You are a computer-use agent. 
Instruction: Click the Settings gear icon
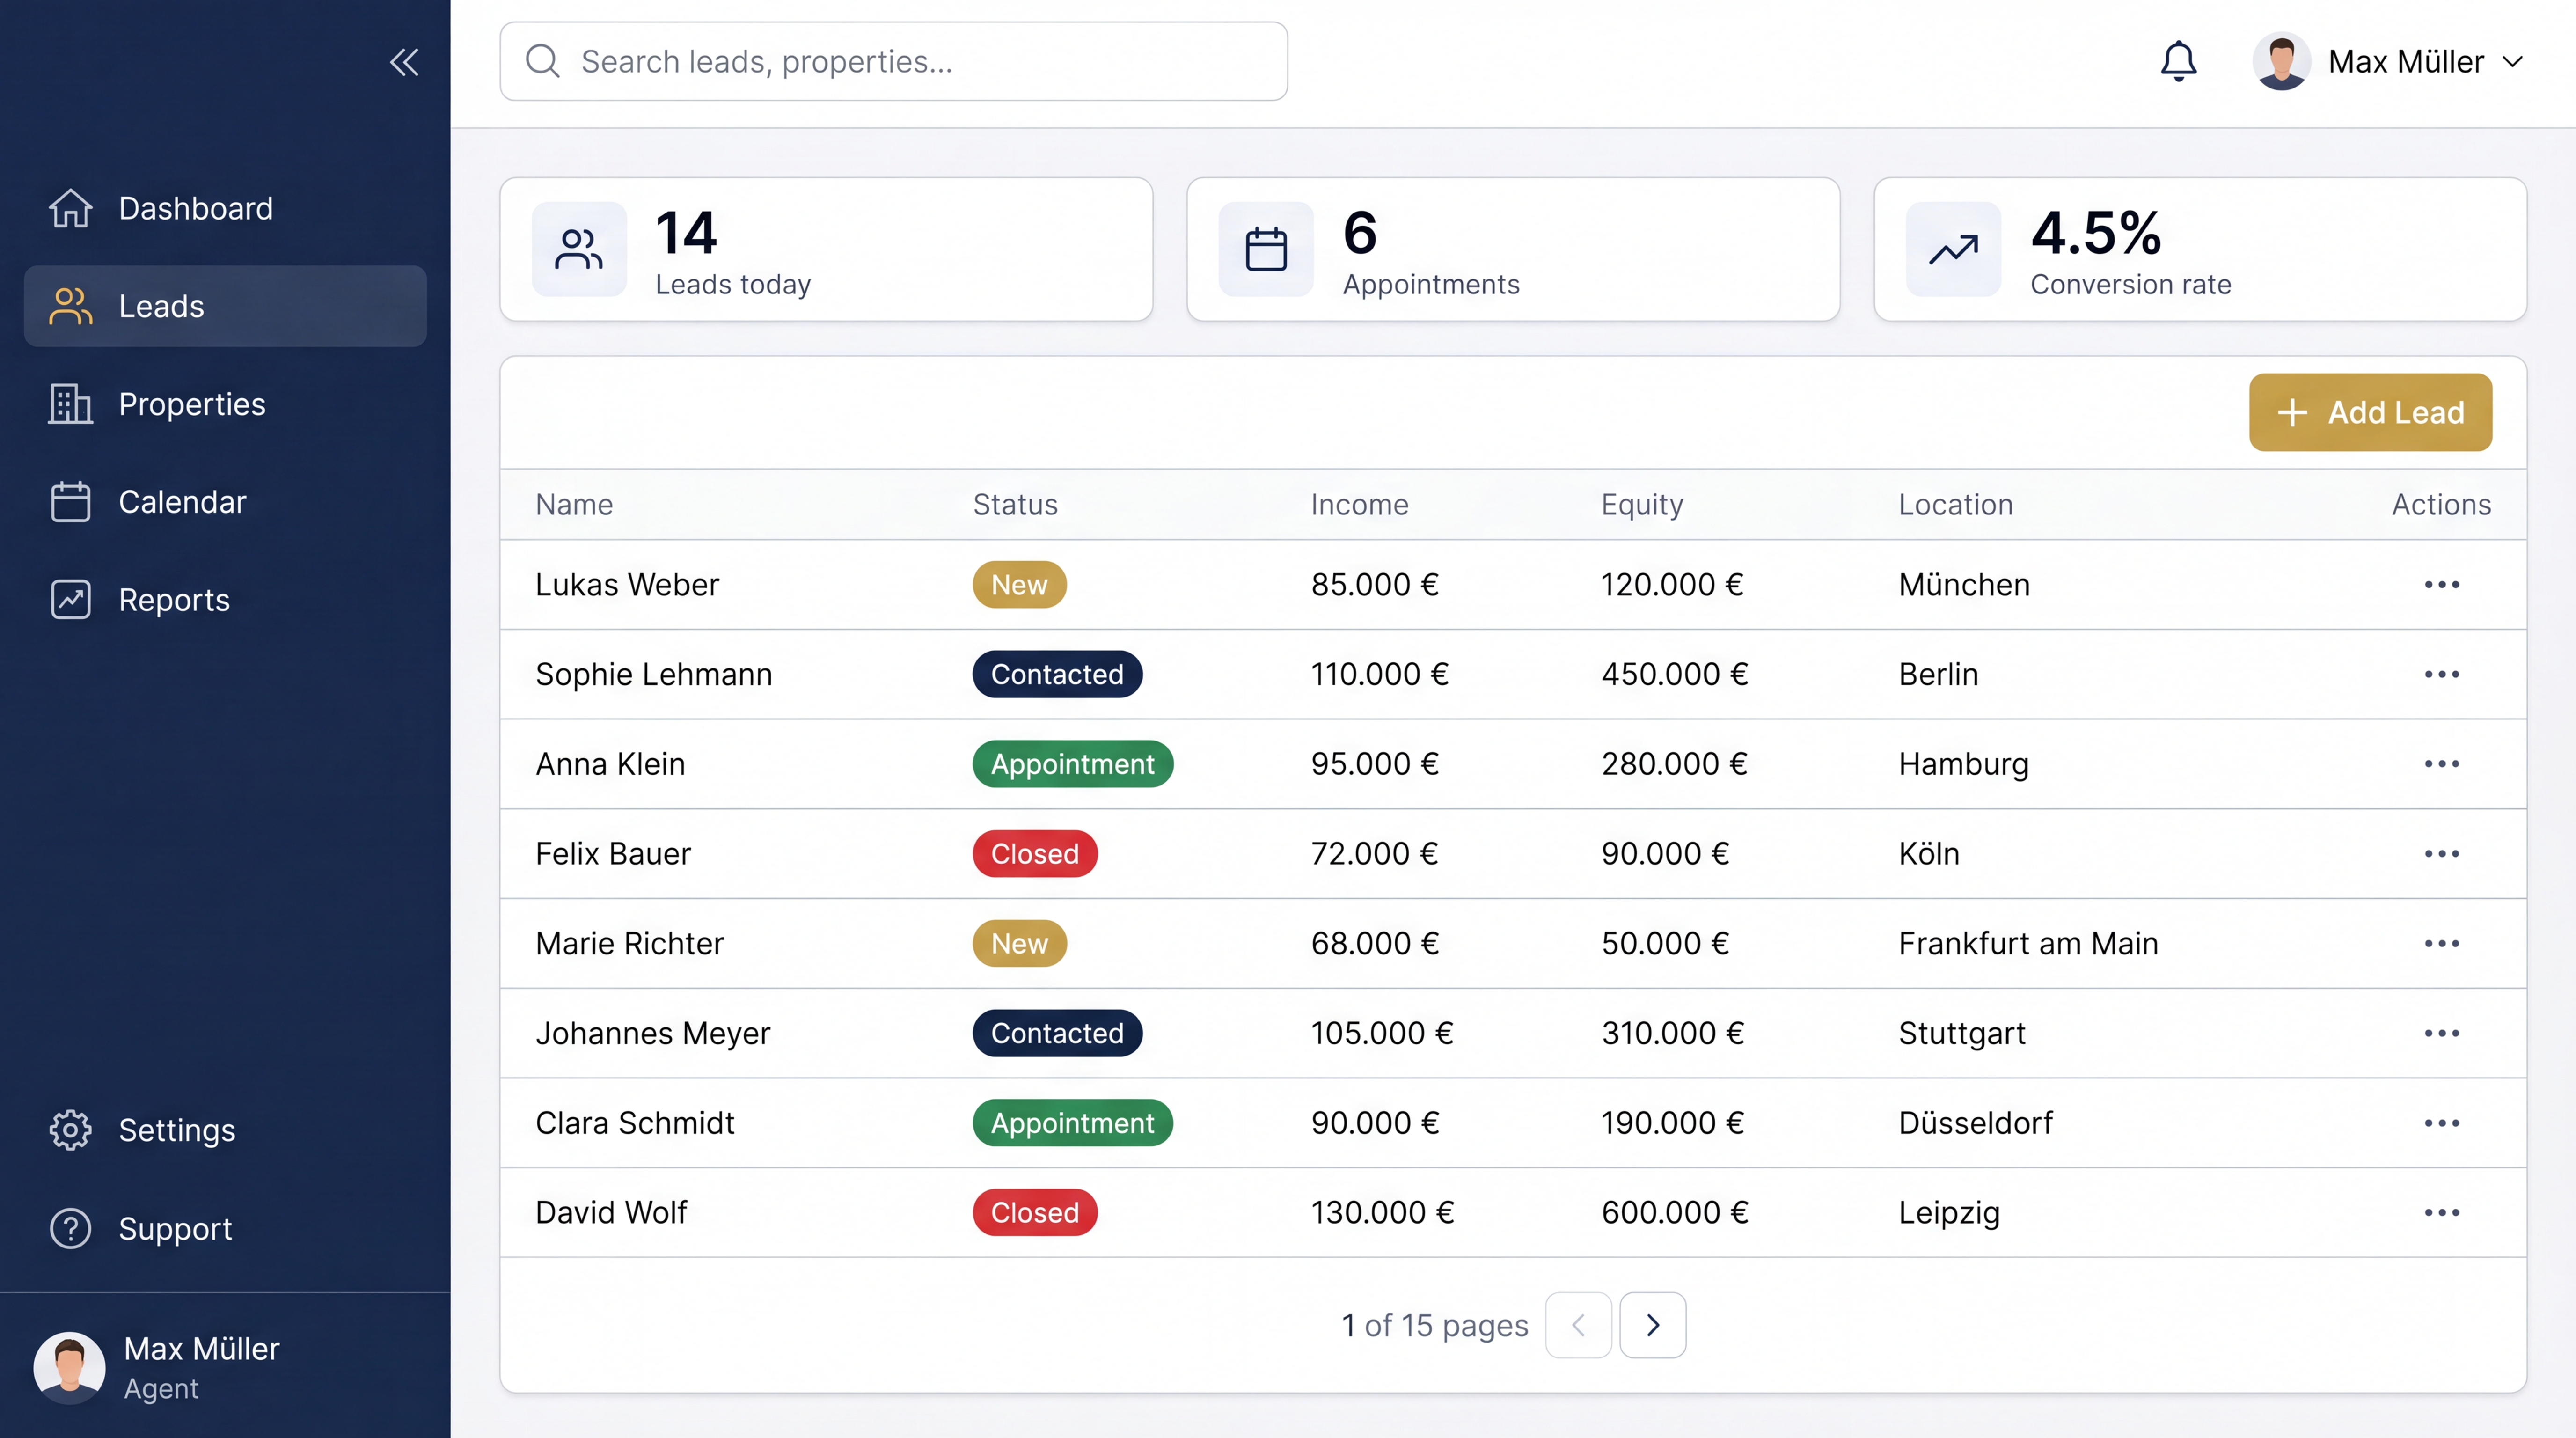[x=70, y=1130]
